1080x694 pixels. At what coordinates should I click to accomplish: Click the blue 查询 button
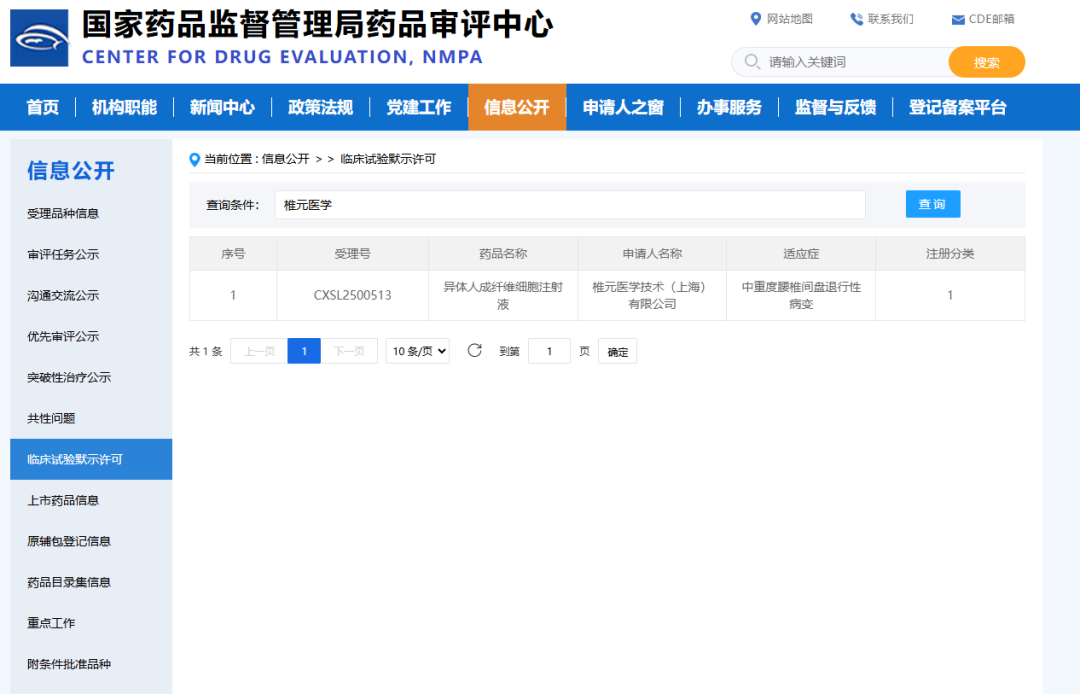pyautogui.click(x=933, y=204)
